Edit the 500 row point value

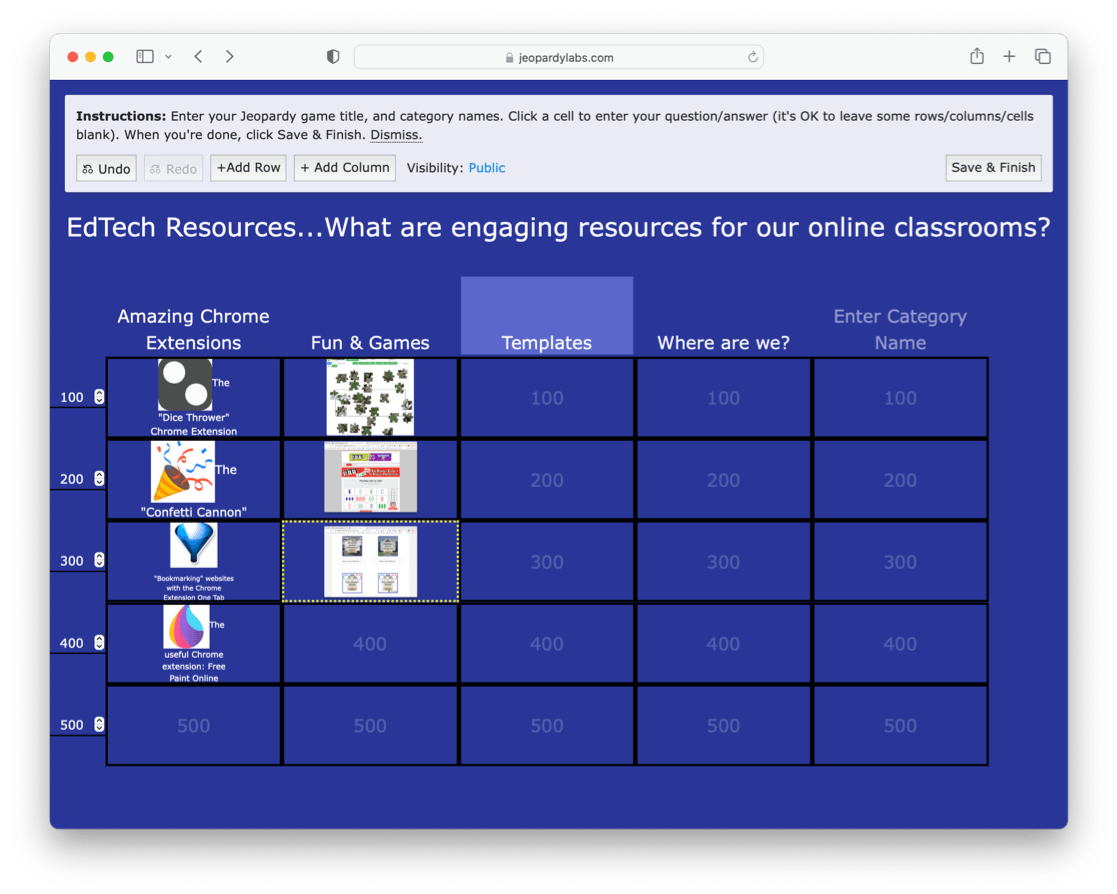tap(72, 725)
